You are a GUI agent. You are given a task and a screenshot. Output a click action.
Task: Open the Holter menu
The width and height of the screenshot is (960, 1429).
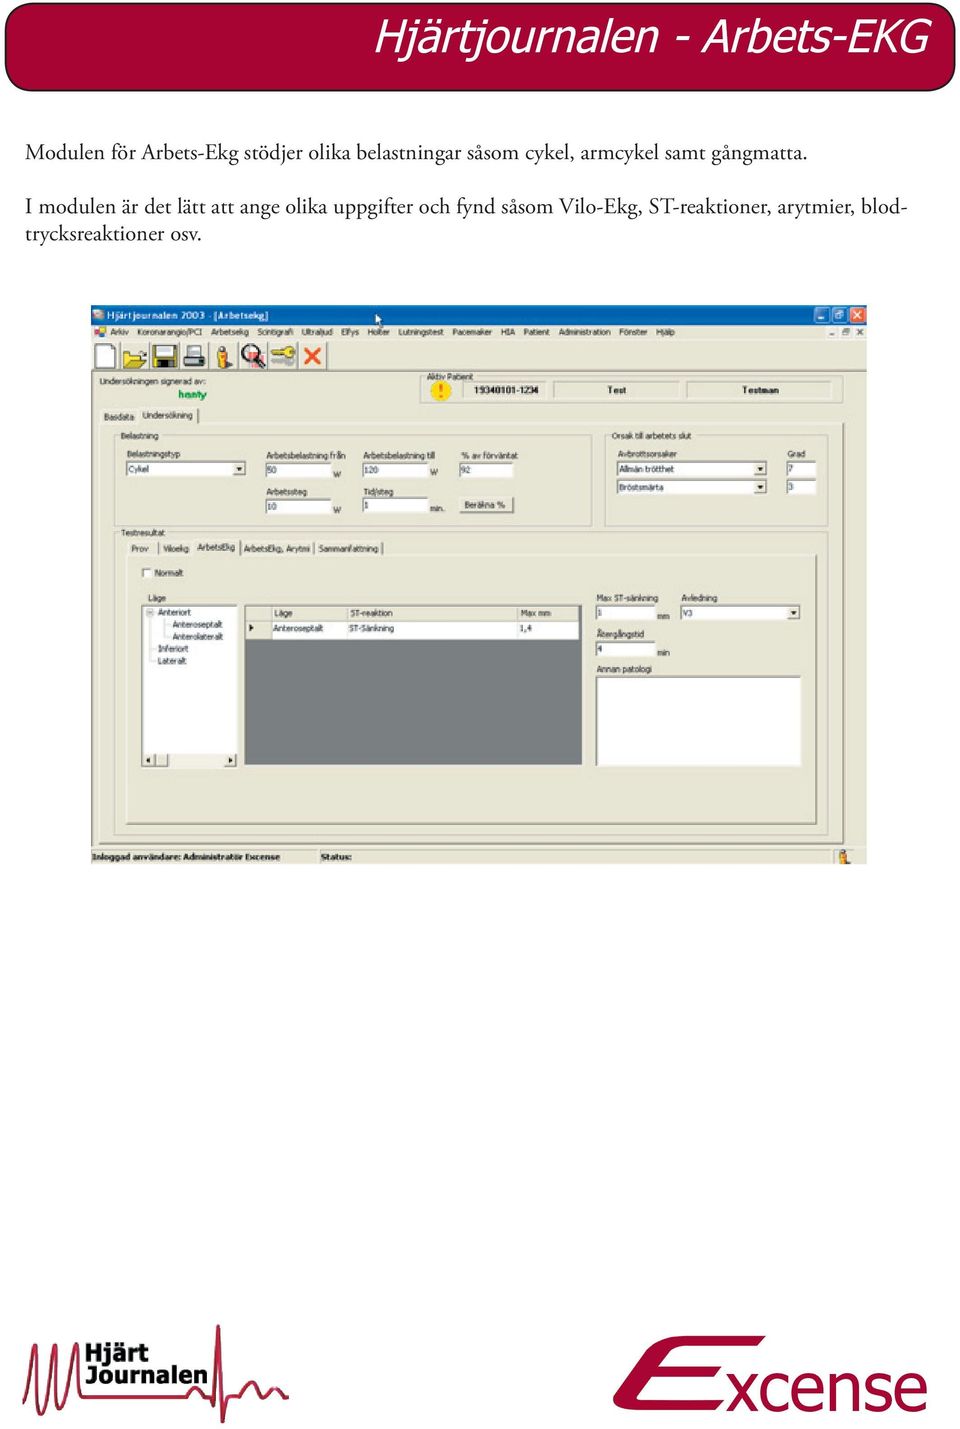click(378, 332)
